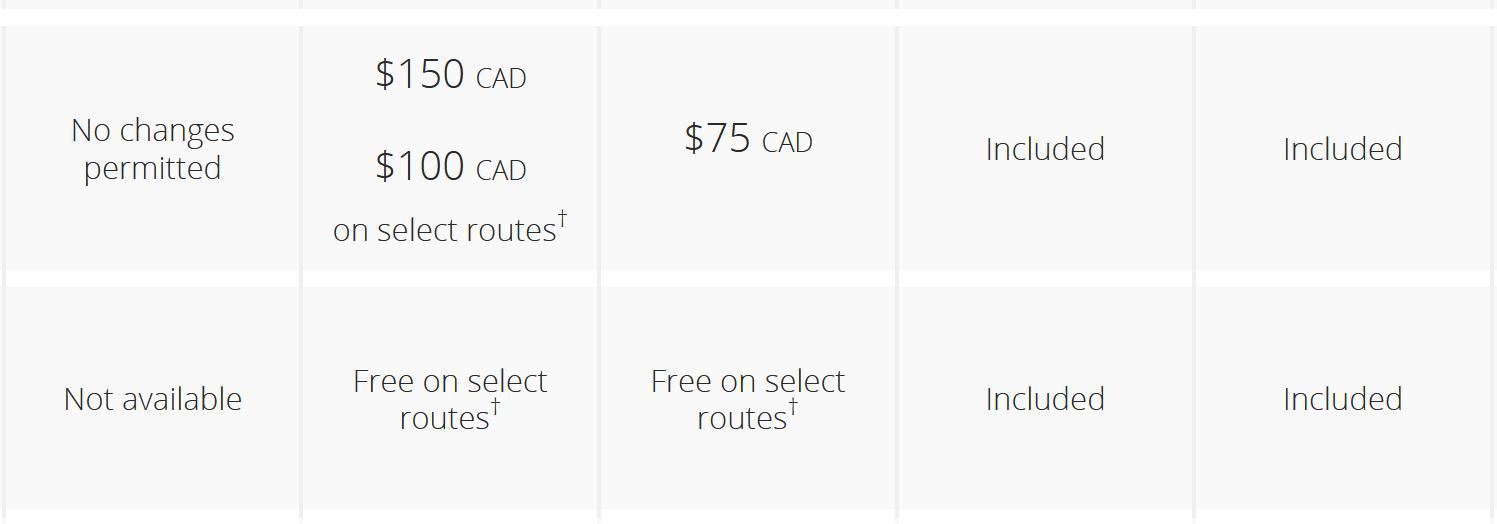Click "Free on select" line in second column

[x=450, y=381]
